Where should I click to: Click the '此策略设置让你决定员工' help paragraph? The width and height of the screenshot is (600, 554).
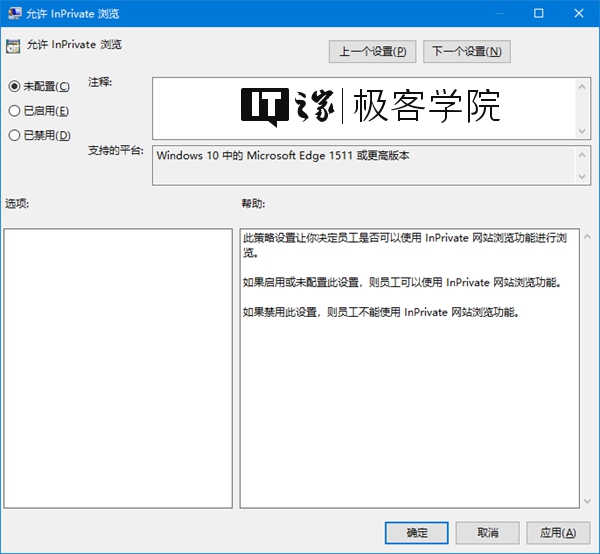point(405,245)
